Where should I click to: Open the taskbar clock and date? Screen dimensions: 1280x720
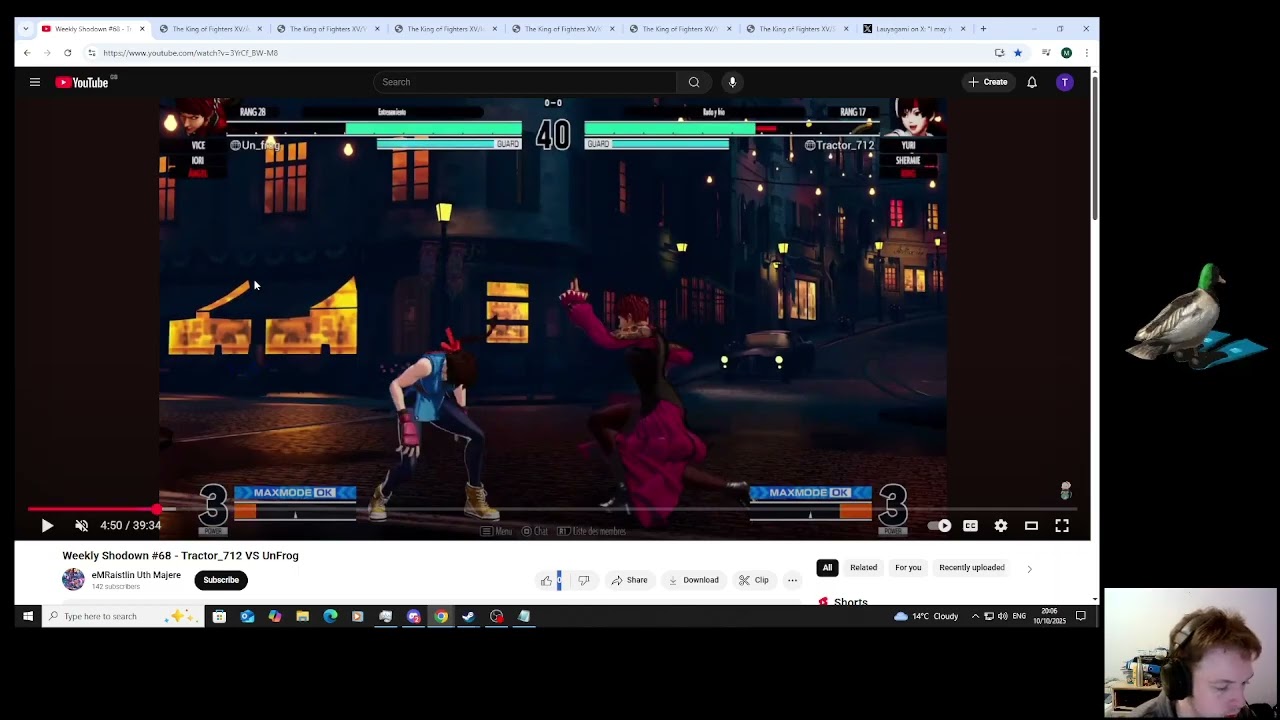point(1050,616)
